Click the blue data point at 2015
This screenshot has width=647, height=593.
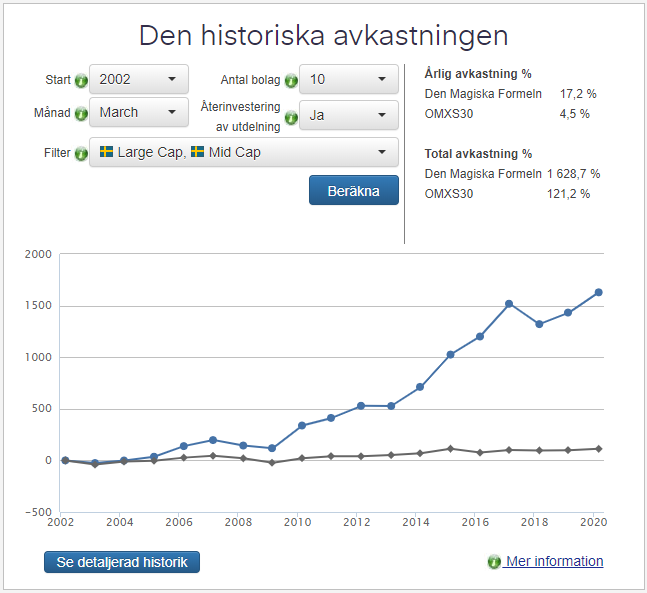(450, 355)
